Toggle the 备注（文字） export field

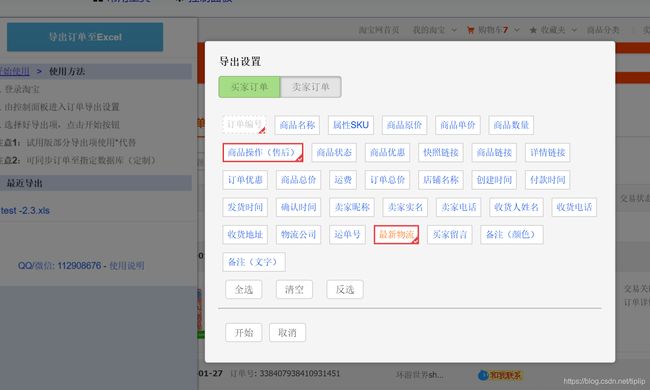point(254,262)
